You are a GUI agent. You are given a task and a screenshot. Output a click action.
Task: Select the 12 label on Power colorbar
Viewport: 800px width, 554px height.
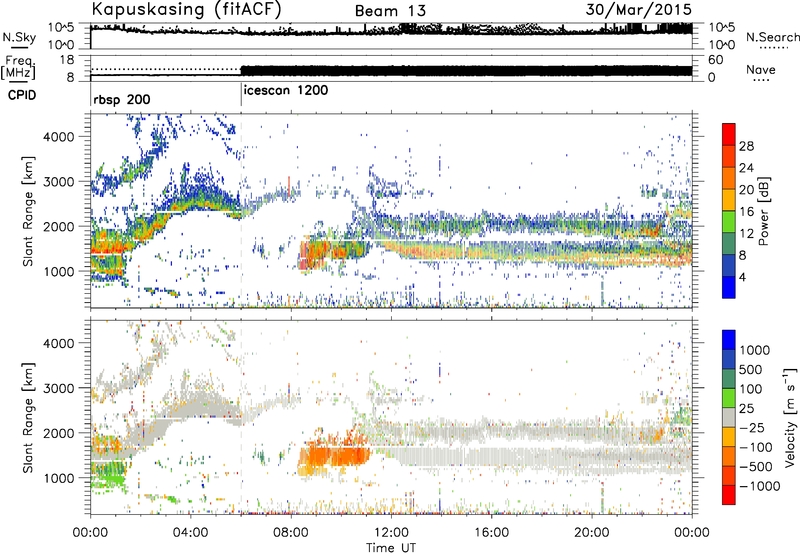point(746,234)
